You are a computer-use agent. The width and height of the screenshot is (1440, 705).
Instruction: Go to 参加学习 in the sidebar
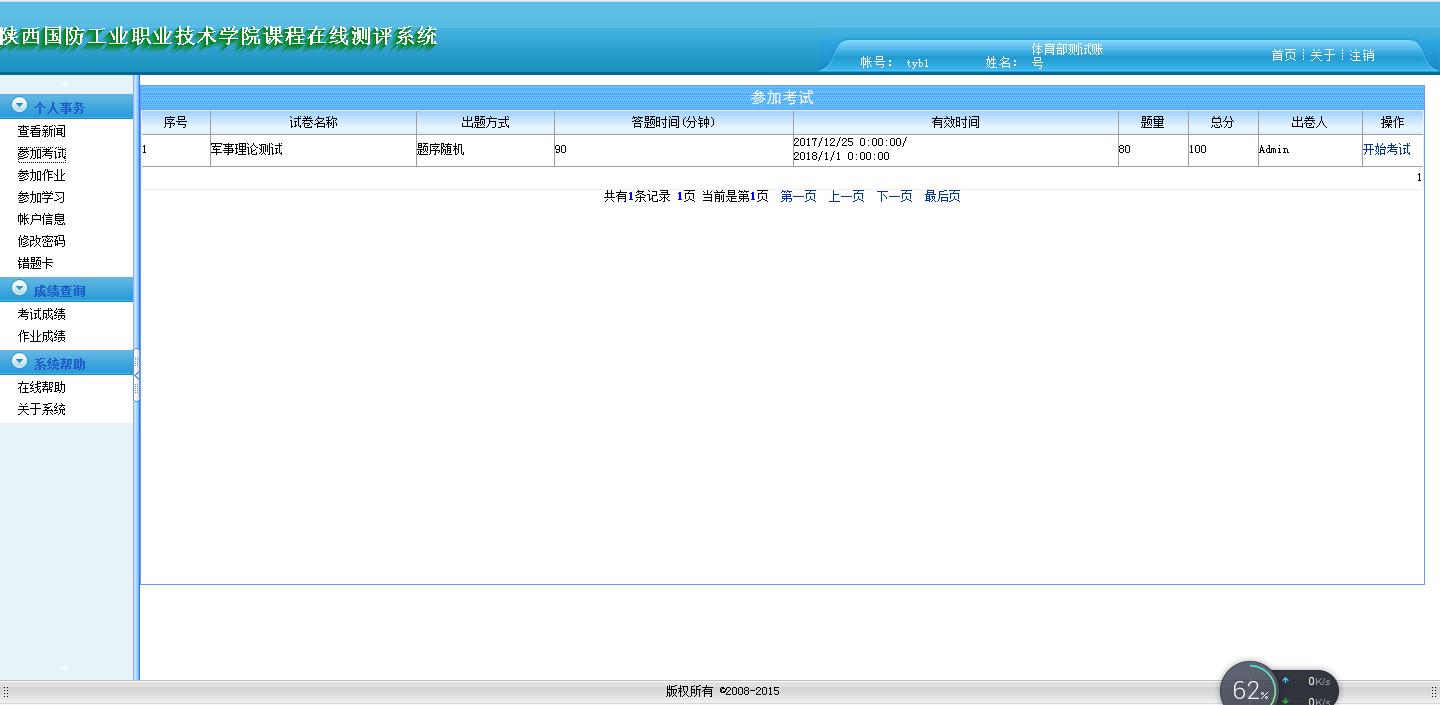(x=41, y=197)
